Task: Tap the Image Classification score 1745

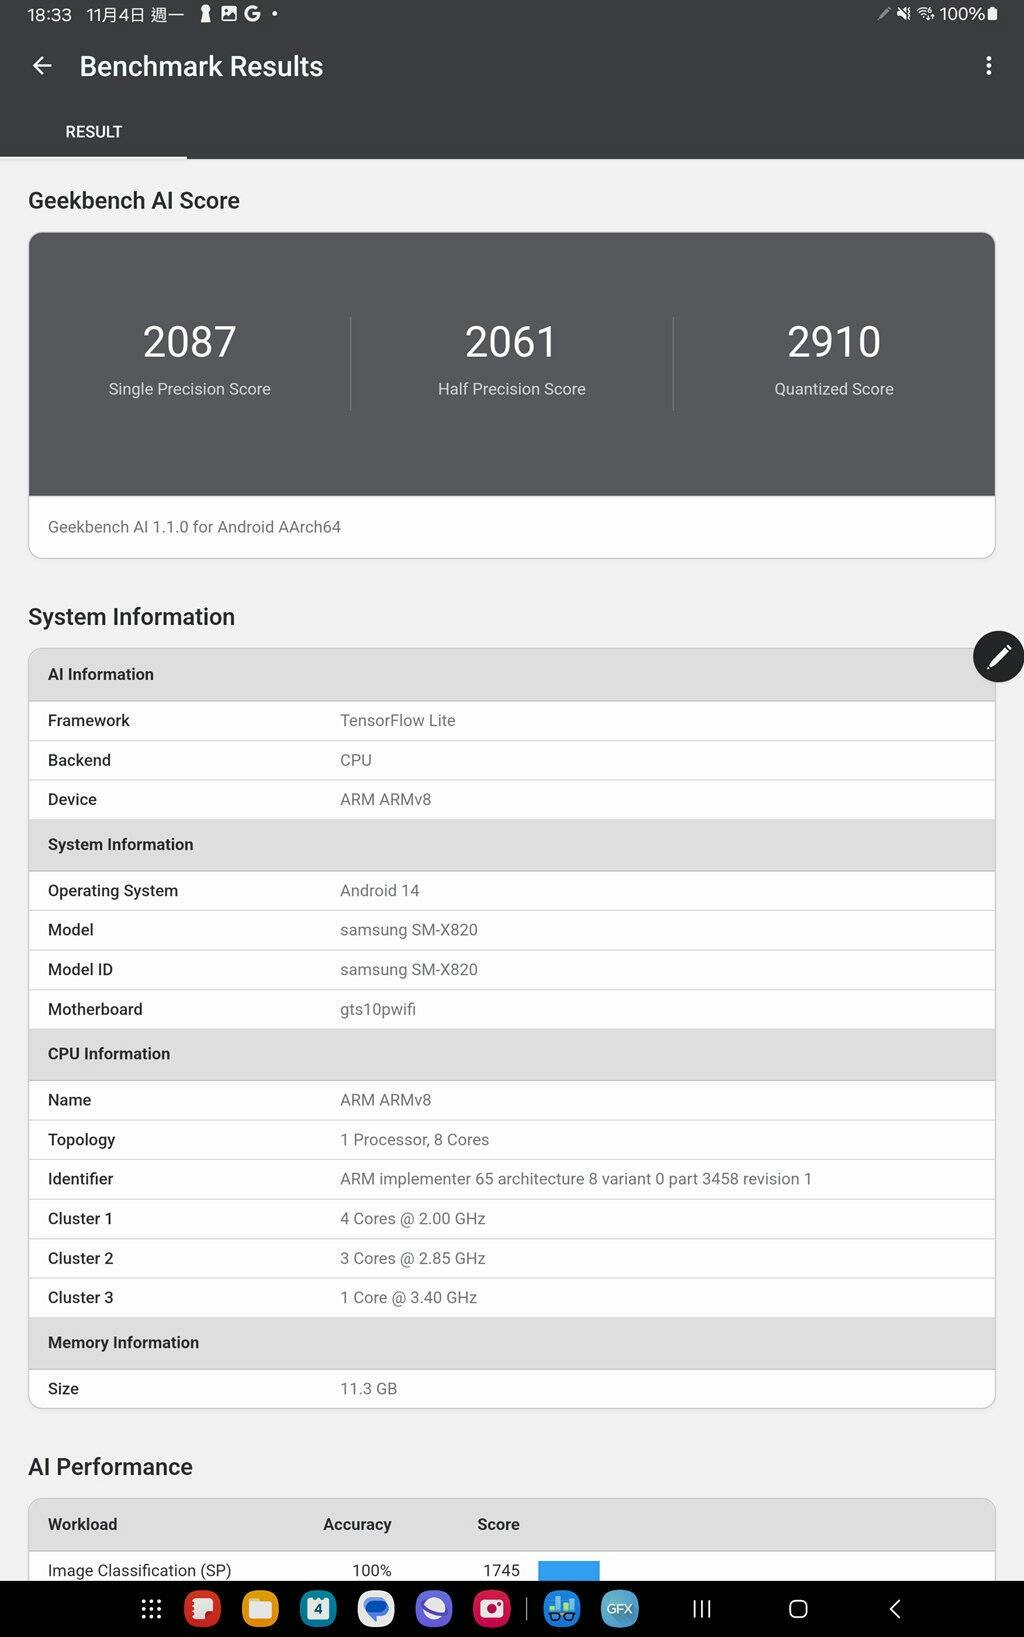Action: [502, 1570]
